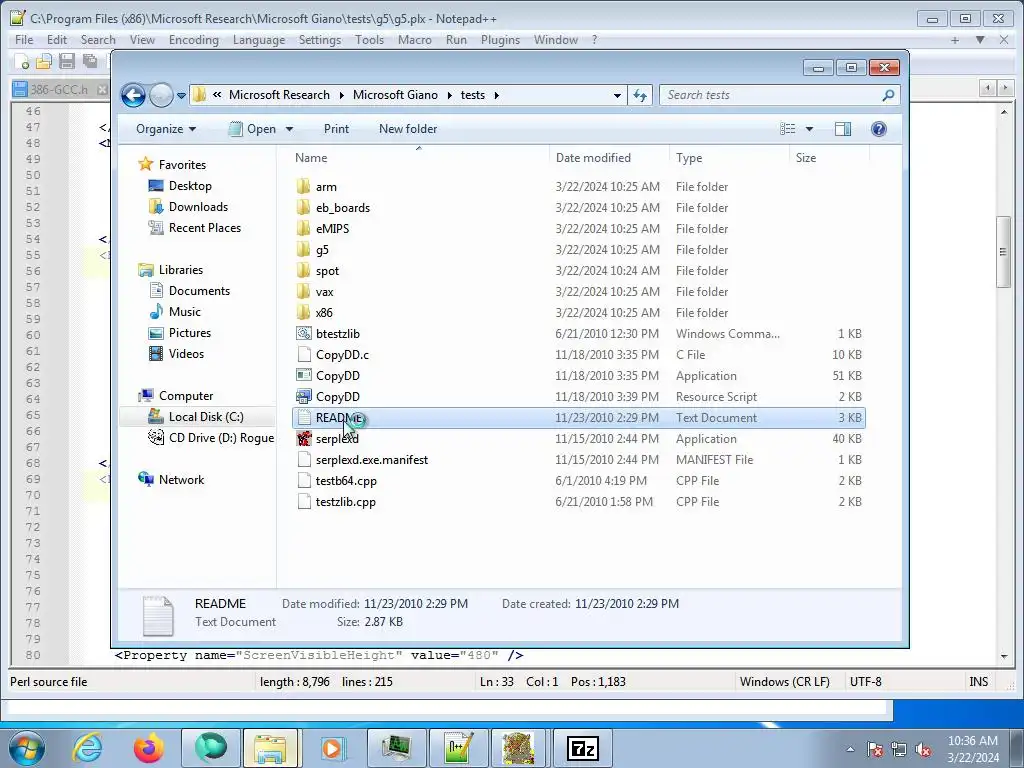The width and height of the screenshot is (1024, 768).
Task: Open Notepad++ Language menu
Action: pyautogui.click(x=259, y=40)
